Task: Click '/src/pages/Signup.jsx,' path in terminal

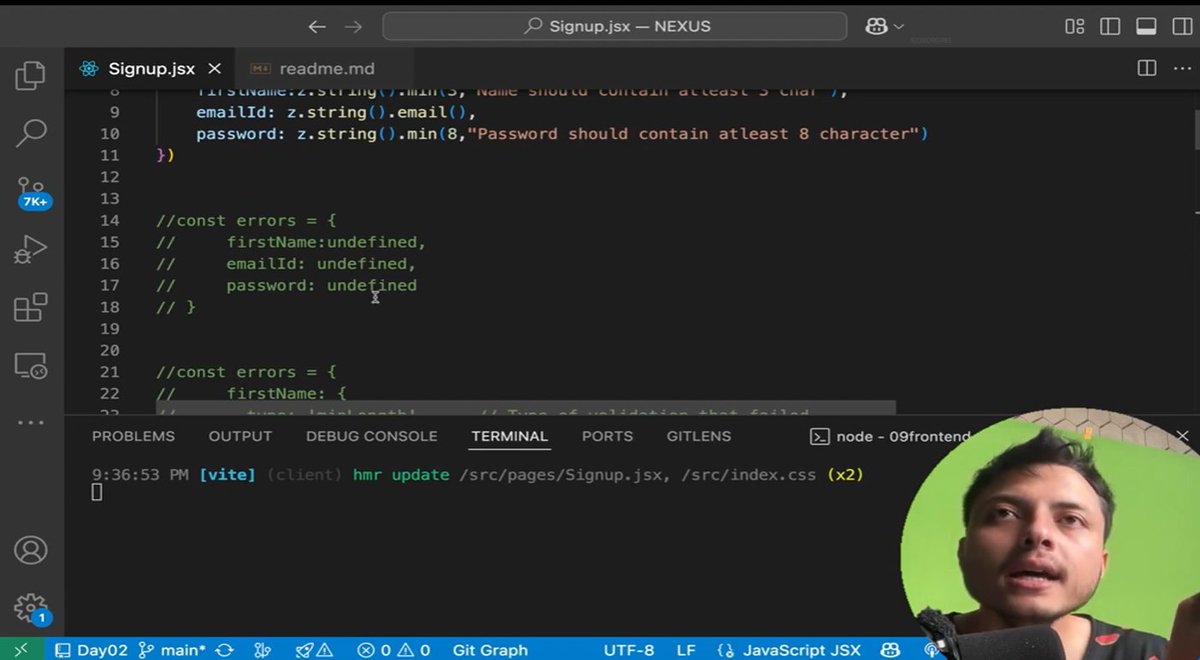Action: (562, 474)
